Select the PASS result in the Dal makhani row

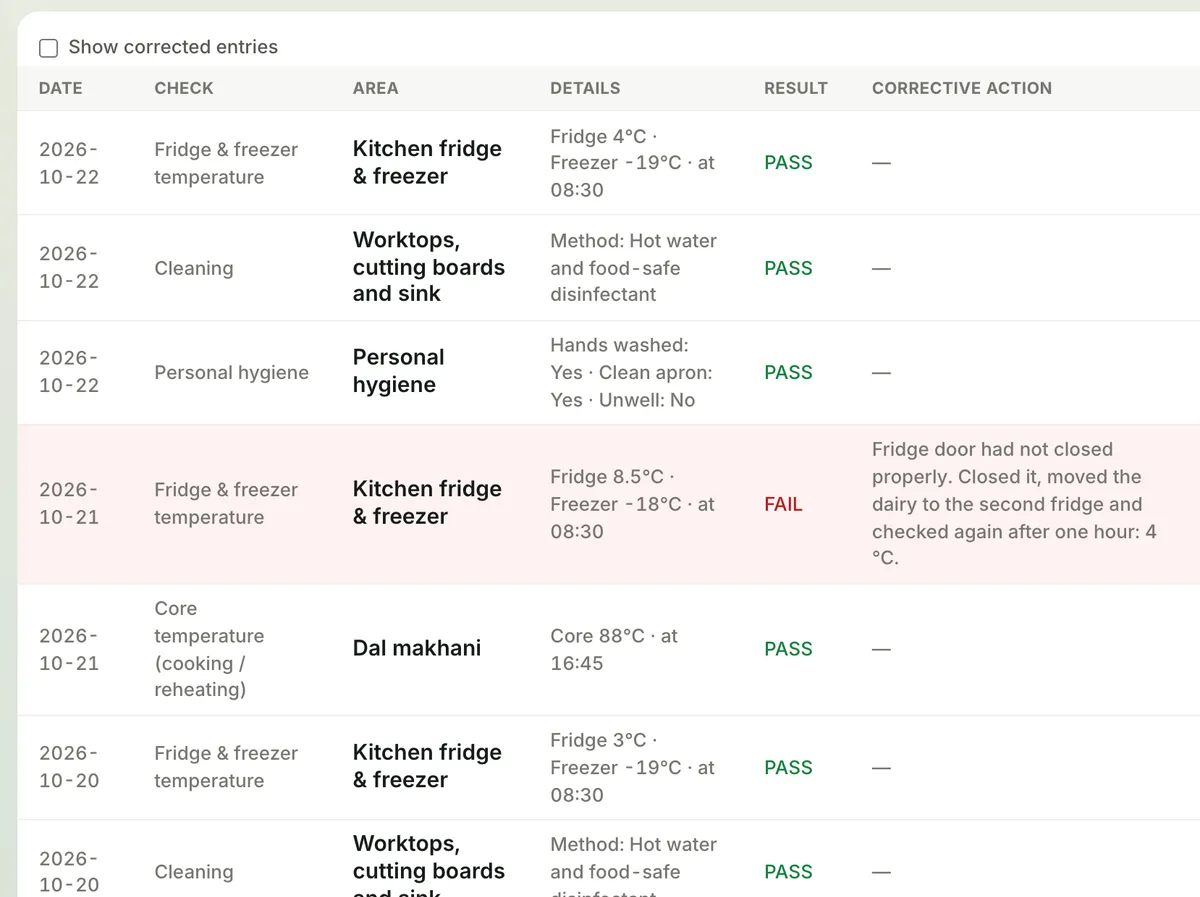tap(788, 649)
